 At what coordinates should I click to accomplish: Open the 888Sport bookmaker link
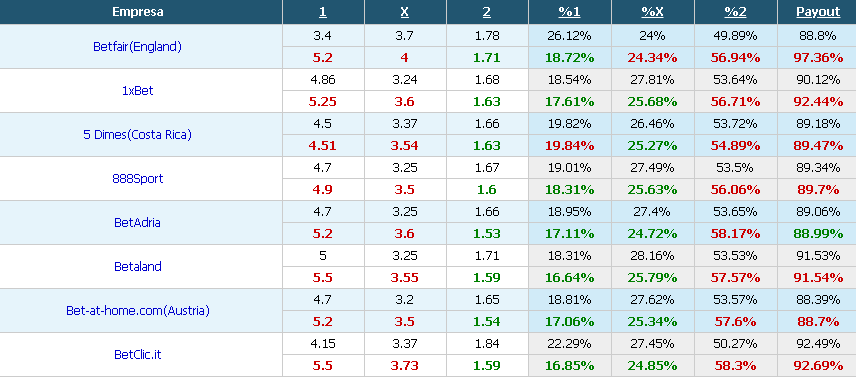[138, 178]
